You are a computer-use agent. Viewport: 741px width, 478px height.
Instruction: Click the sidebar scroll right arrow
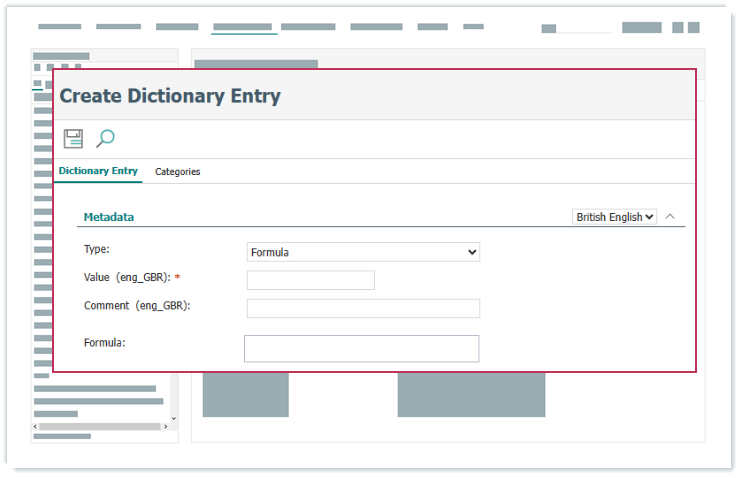click(166, 427)
